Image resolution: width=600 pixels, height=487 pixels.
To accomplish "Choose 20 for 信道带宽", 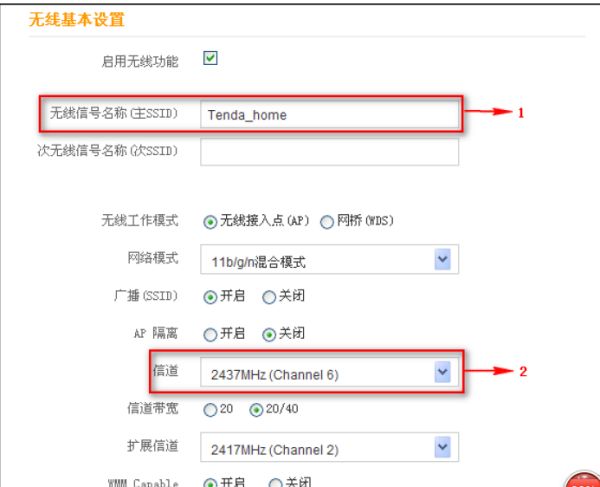I will pyautogui.click(x=210, y=409).
